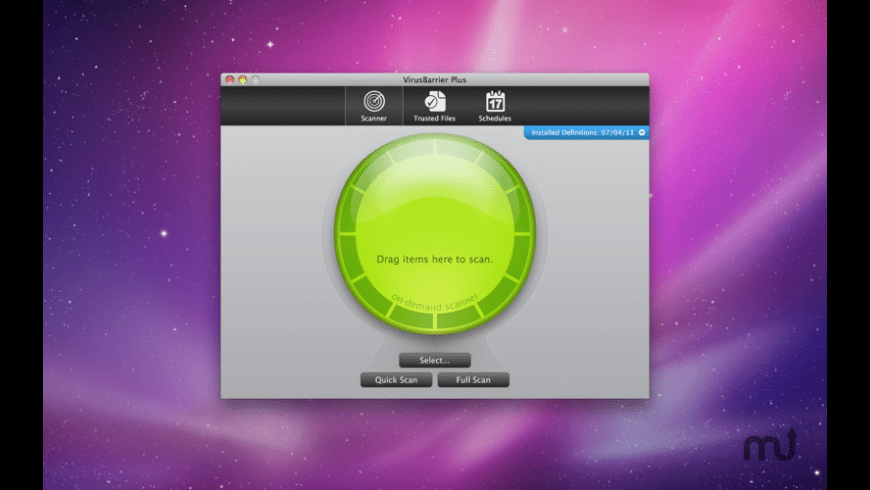Screen dimensions: 870x490
Task: Click the green on-demand scanner orb
Action: click(x=435, y=233)
